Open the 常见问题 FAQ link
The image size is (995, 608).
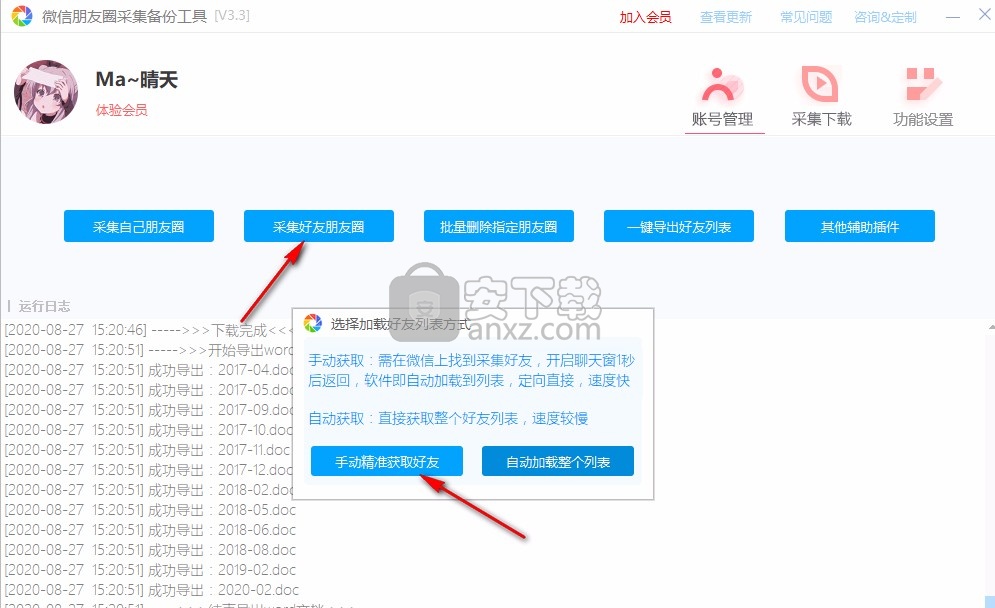click(x=806, y=17)
